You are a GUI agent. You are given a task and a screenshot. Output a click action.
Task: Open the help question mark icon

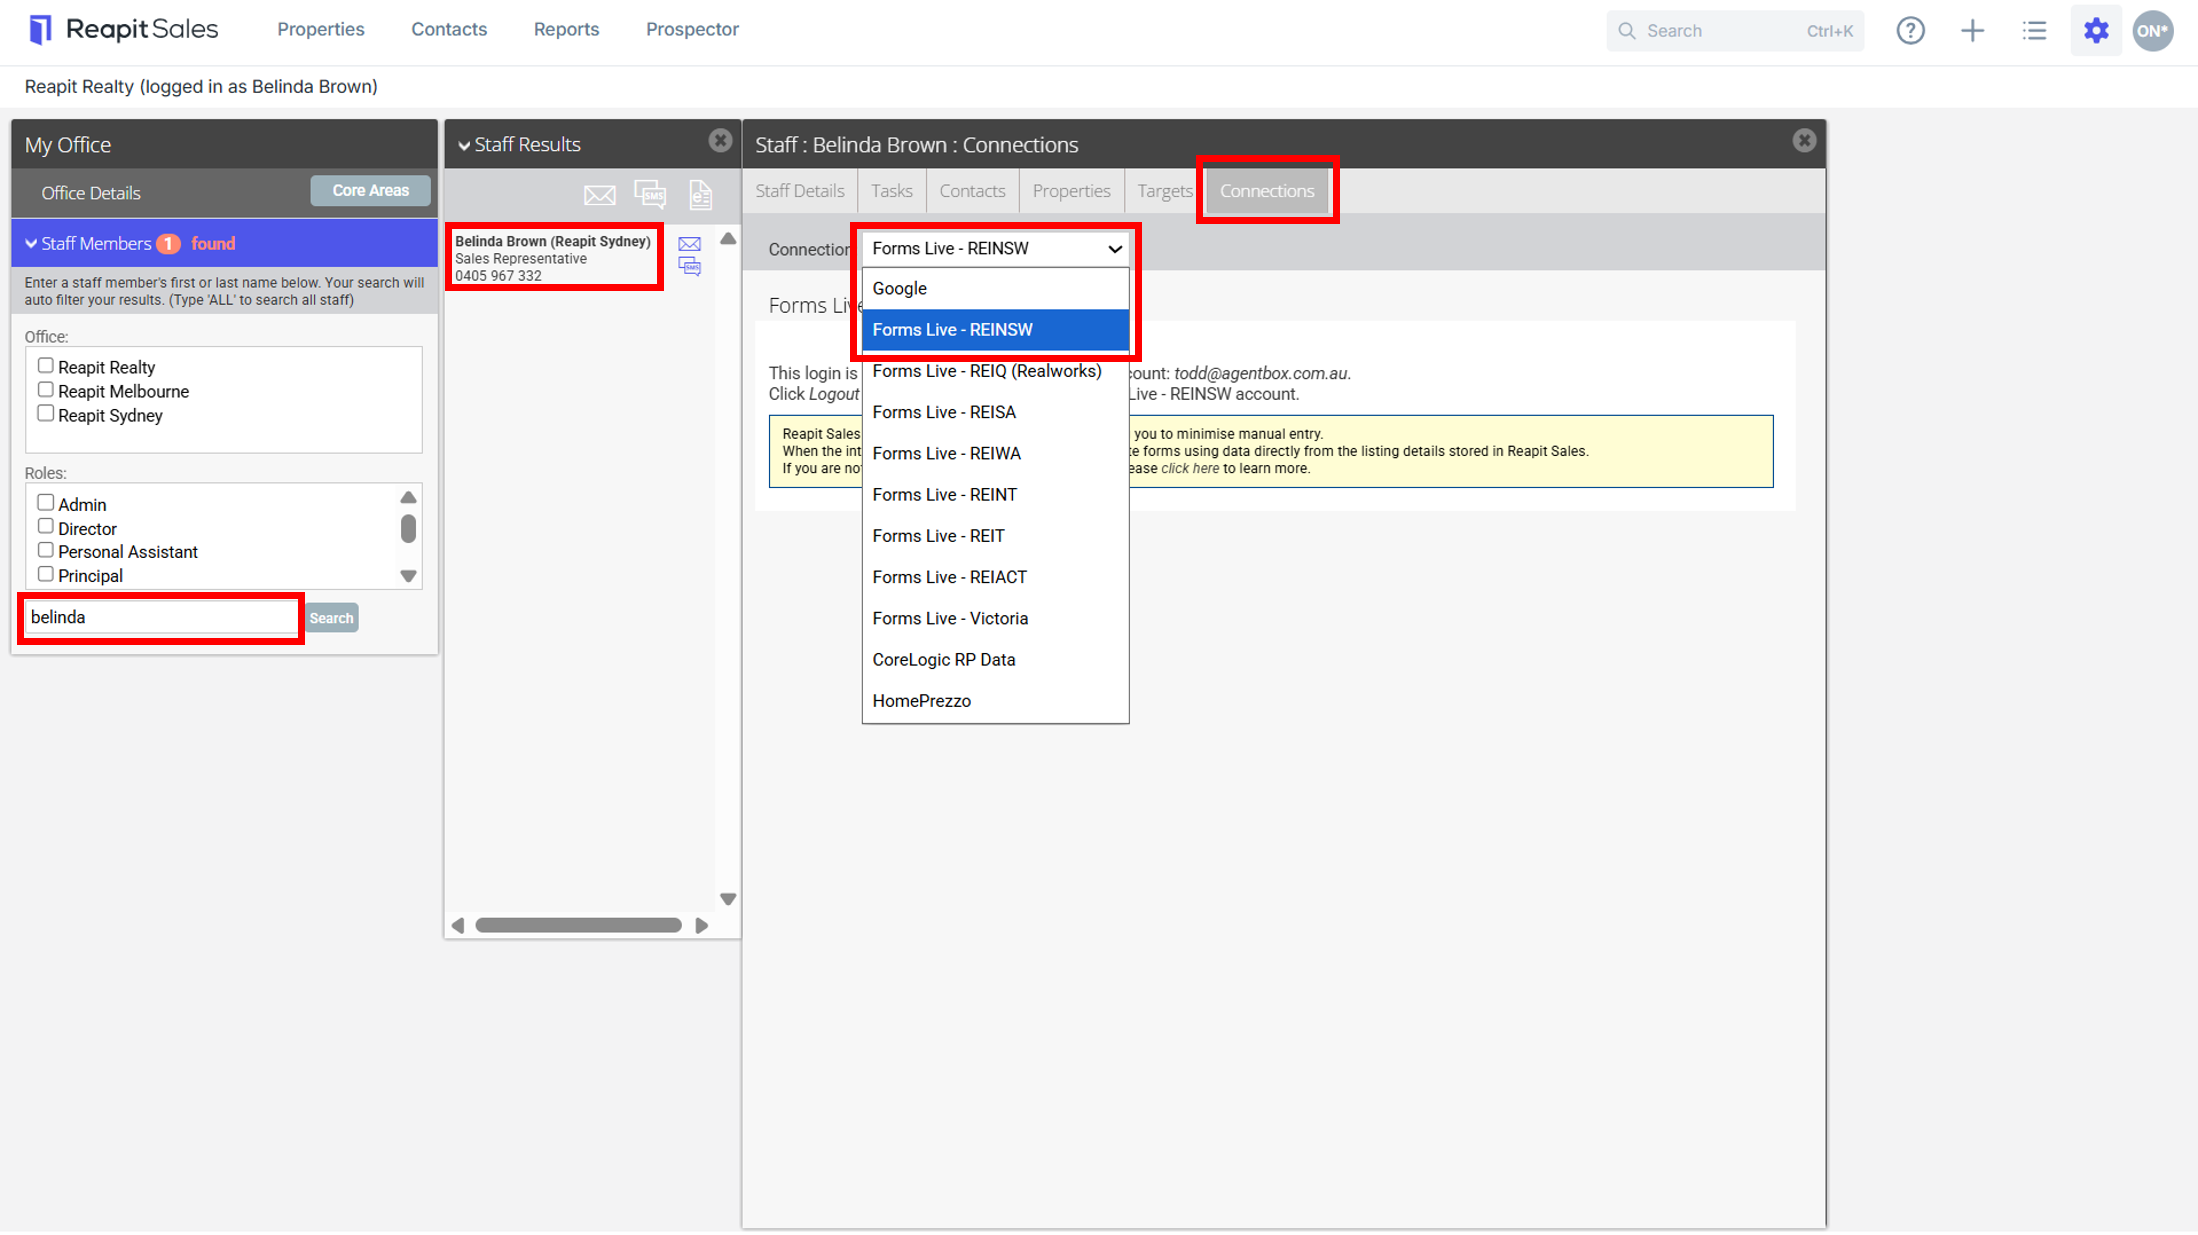[x=1910, y=31]
